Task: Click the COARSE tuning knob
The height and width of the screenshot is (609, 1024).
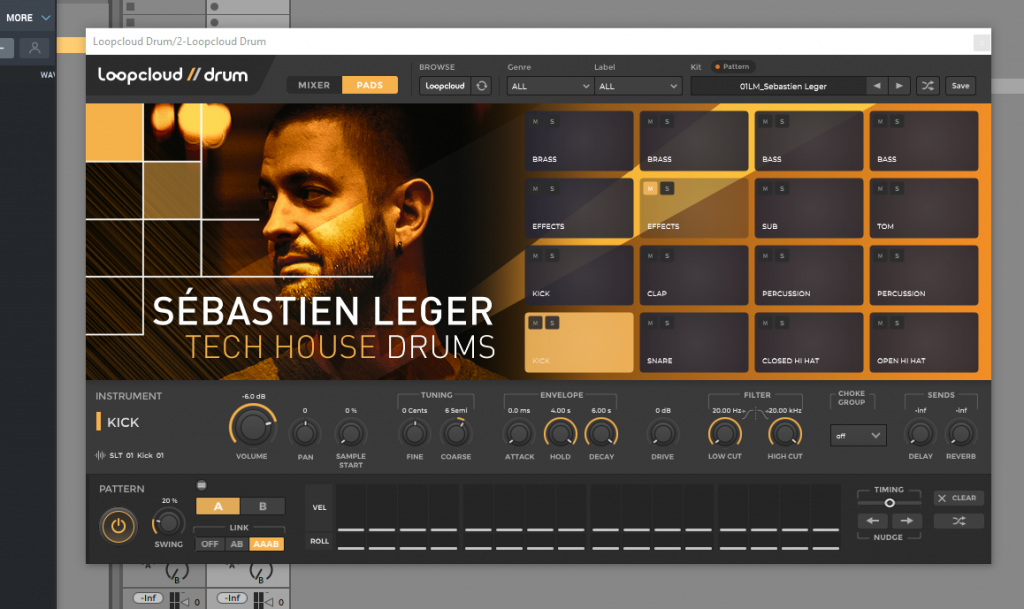Action: click(x=456, y=433)
